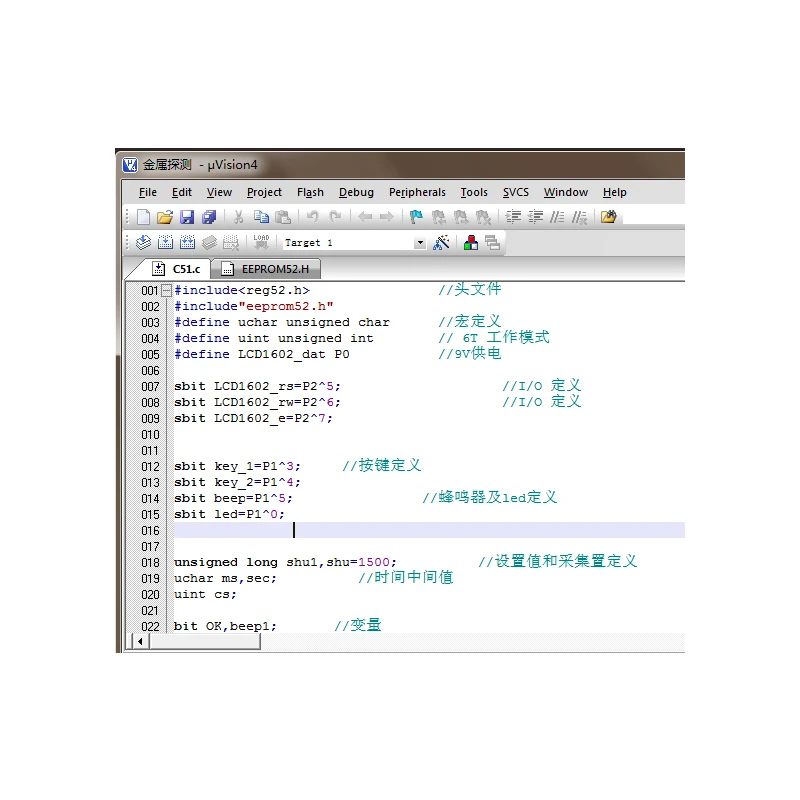Copy selection with the Copy icon
The height and width of the screenshot is (800, 800).
[x=261, y=217]
